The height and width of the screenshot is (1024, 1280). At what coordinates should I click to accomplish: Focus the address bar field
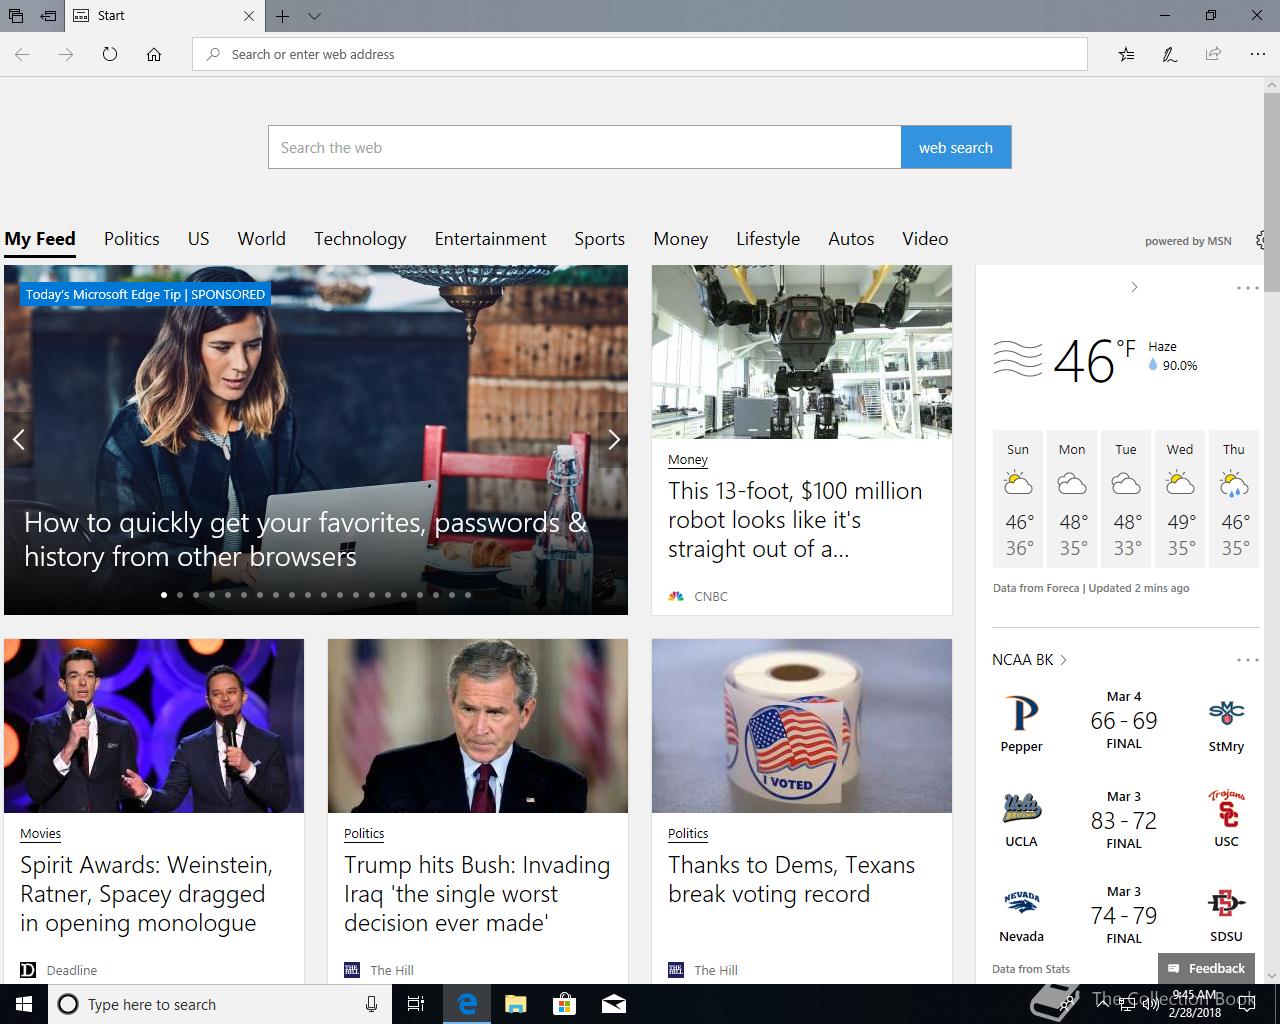(640, 54)
